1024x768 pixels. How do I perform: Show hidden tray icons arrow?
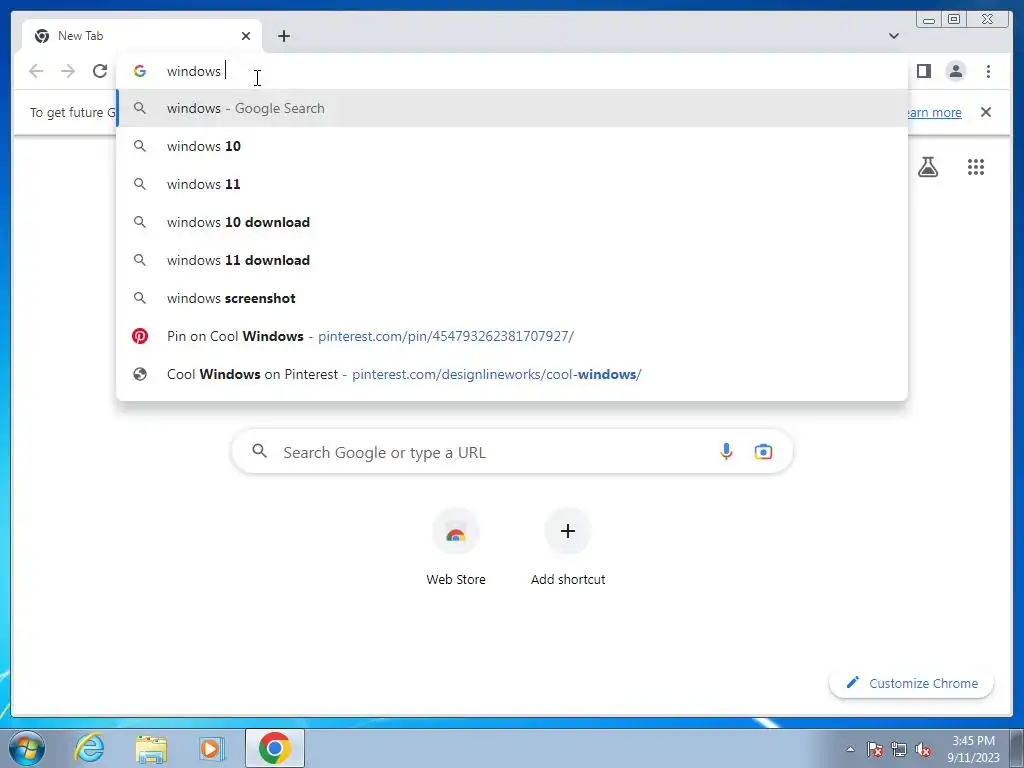(x=850, y=749)
